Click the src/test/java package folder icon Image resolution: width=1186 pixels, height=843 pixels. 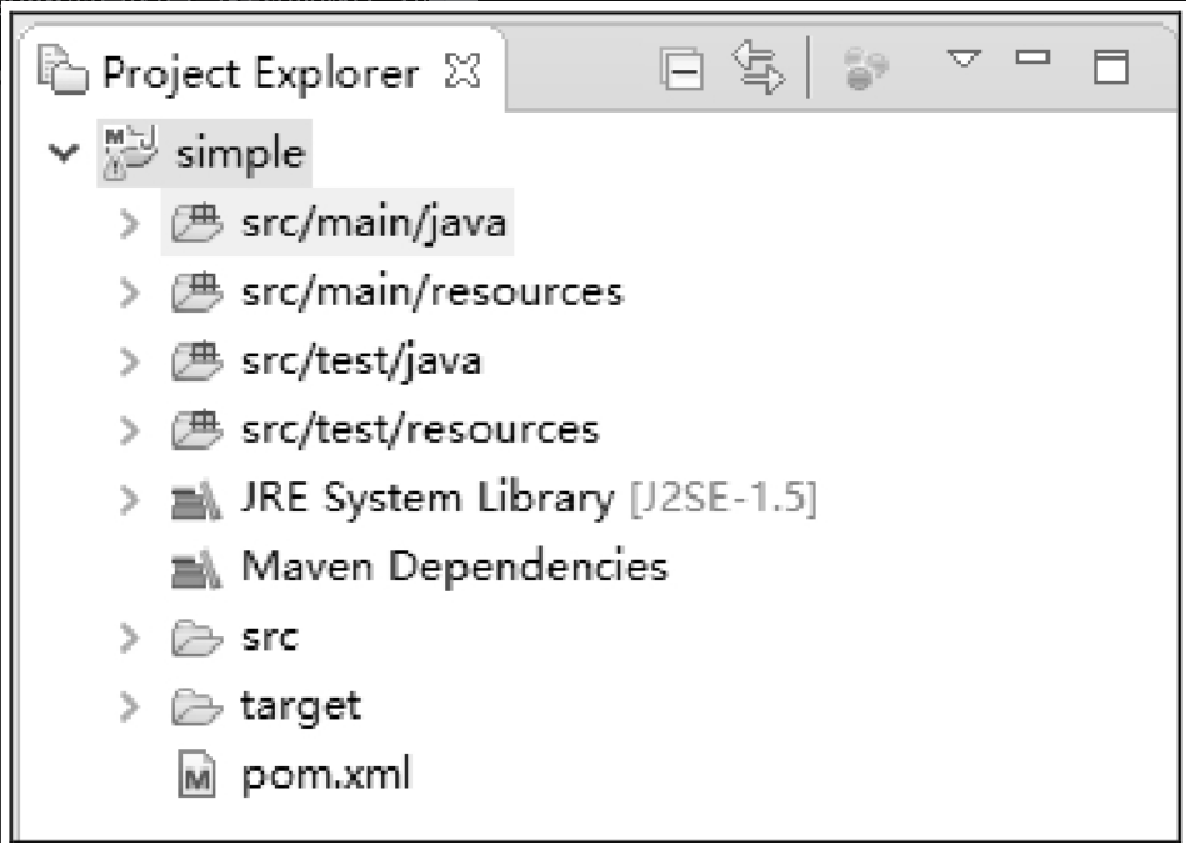(x=197, y=361)
